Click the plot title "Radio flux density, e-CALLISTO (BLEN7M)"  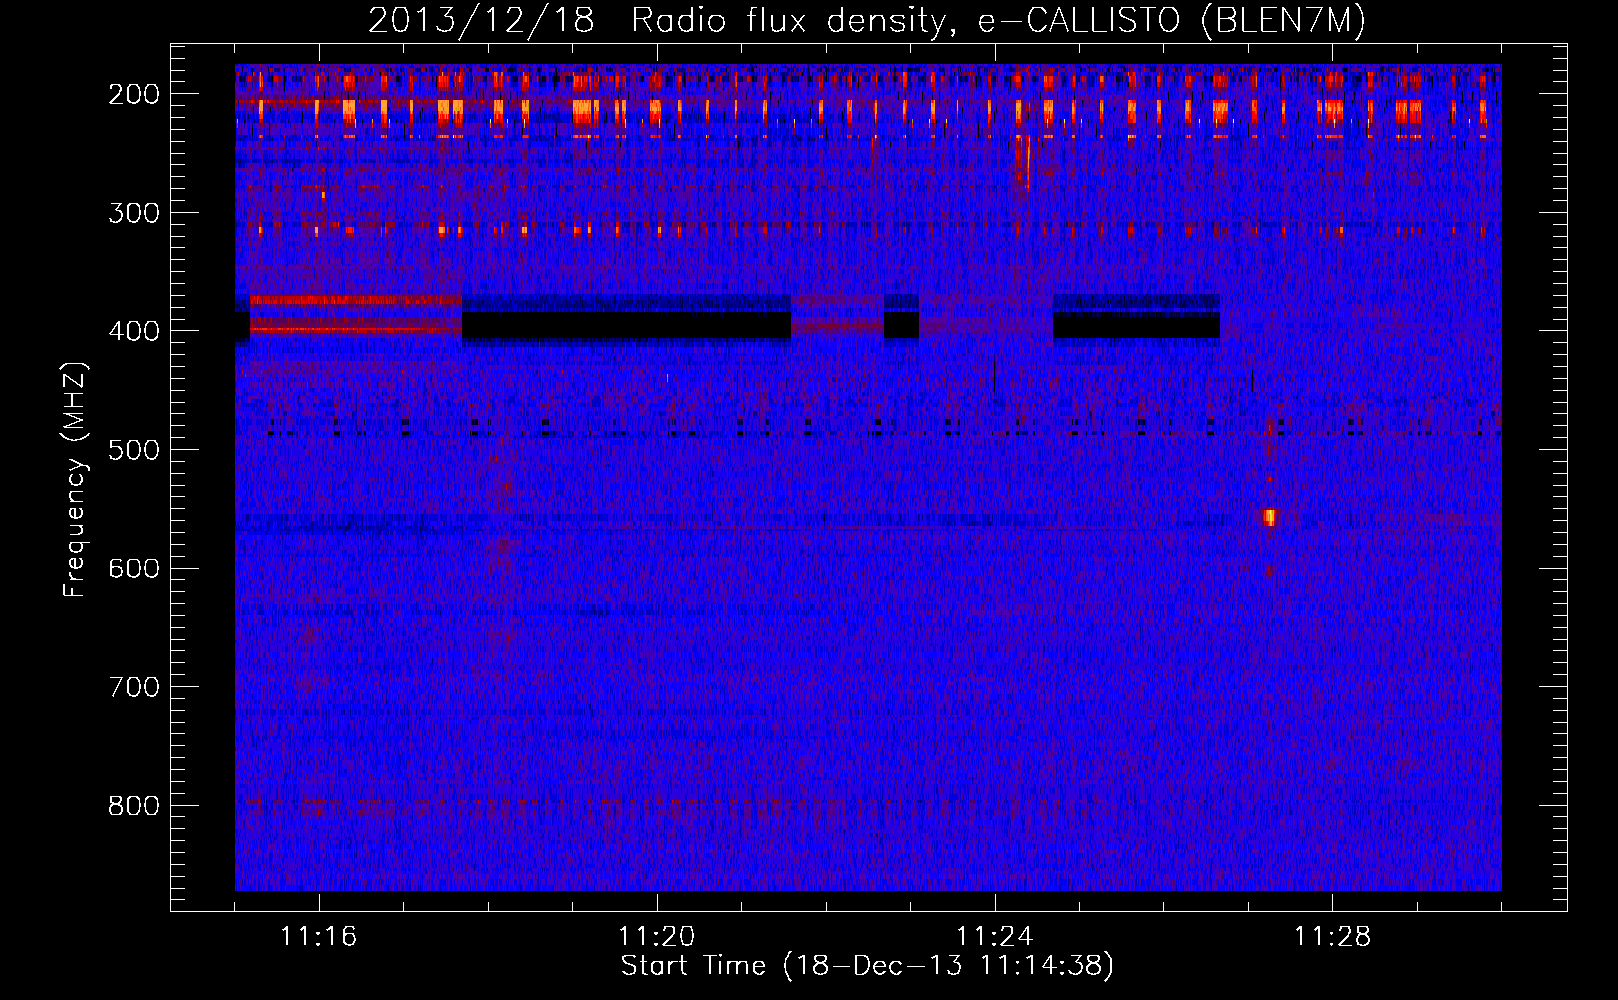click(998, 21)
